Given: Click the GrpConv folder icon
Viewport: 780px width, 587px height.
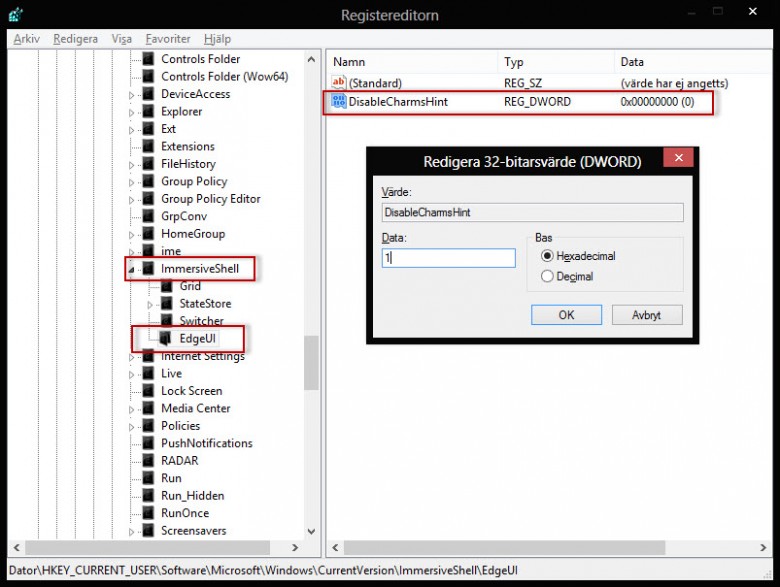Looking at the screenshot, I should 149,216.
